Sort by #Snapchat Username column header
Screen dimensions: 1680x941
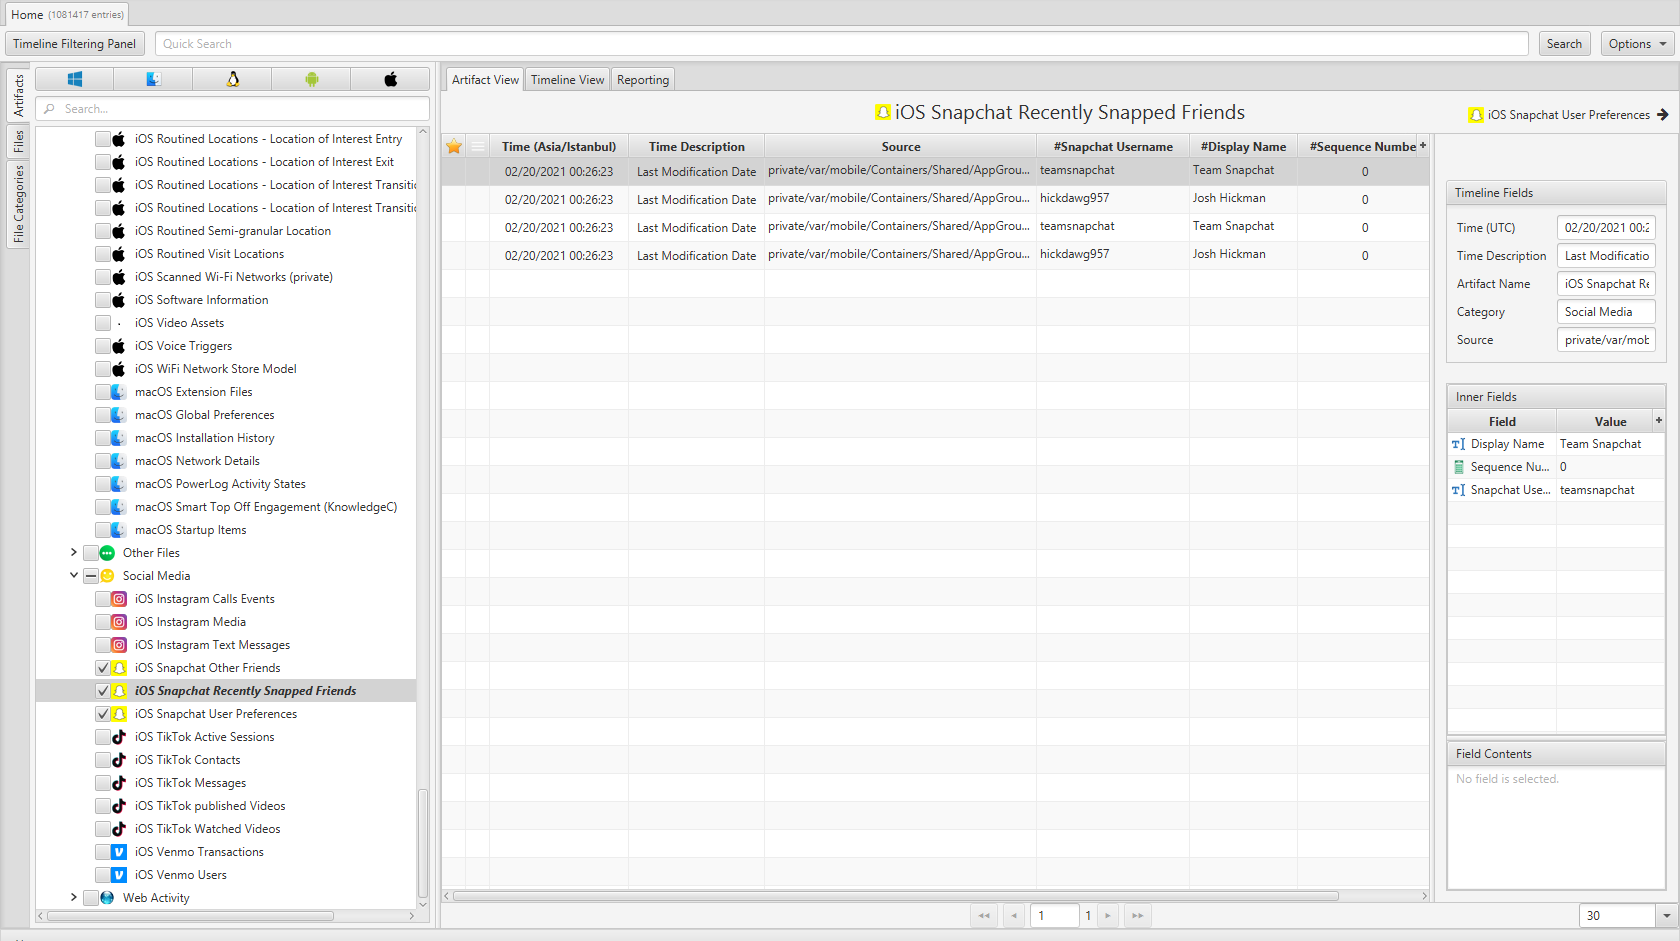point(1113,147)
